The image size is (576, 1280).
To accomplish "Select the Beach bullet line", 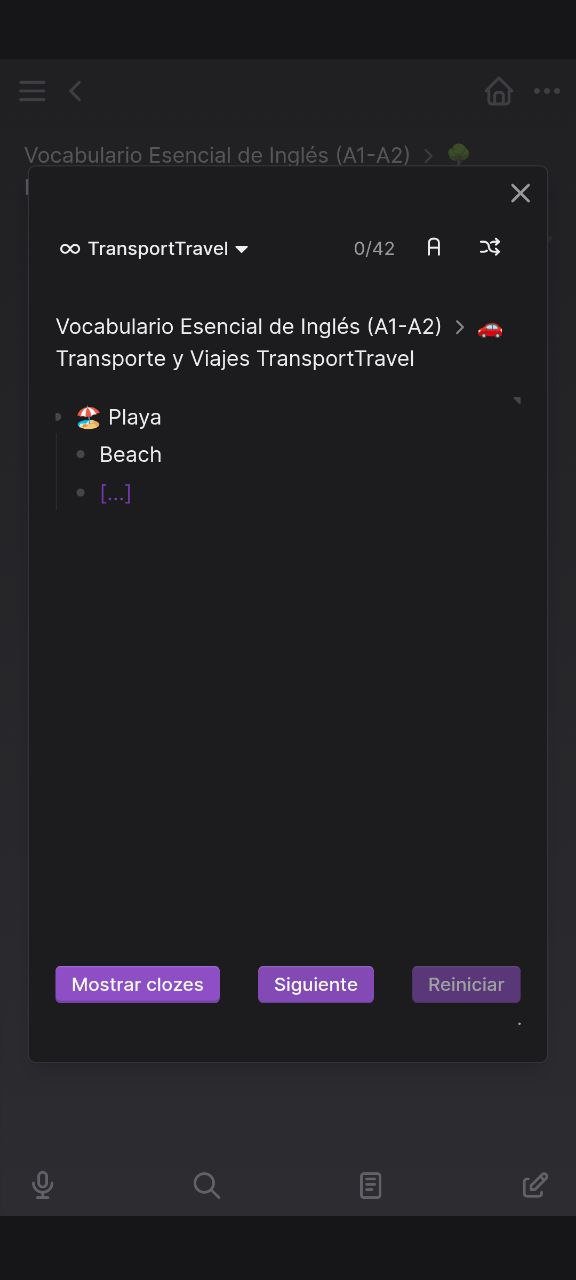I will 131,455.
